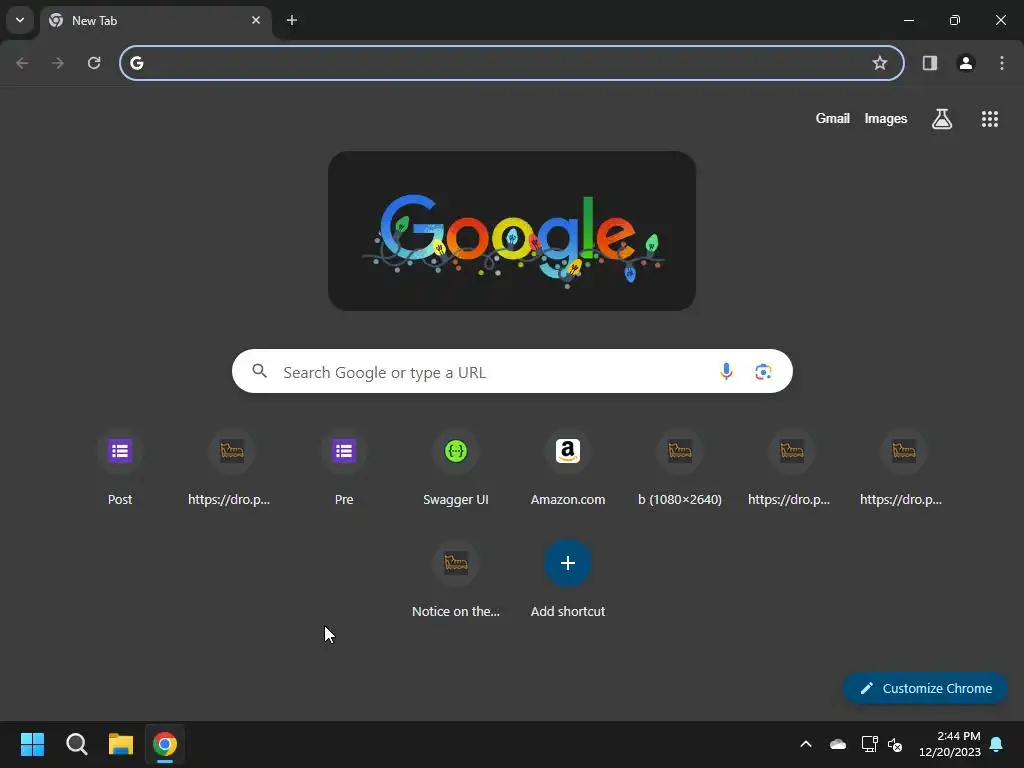Open Chrome's three-dot menu
Viewport: 1024px width, 768px height.
pos(1002,63)
